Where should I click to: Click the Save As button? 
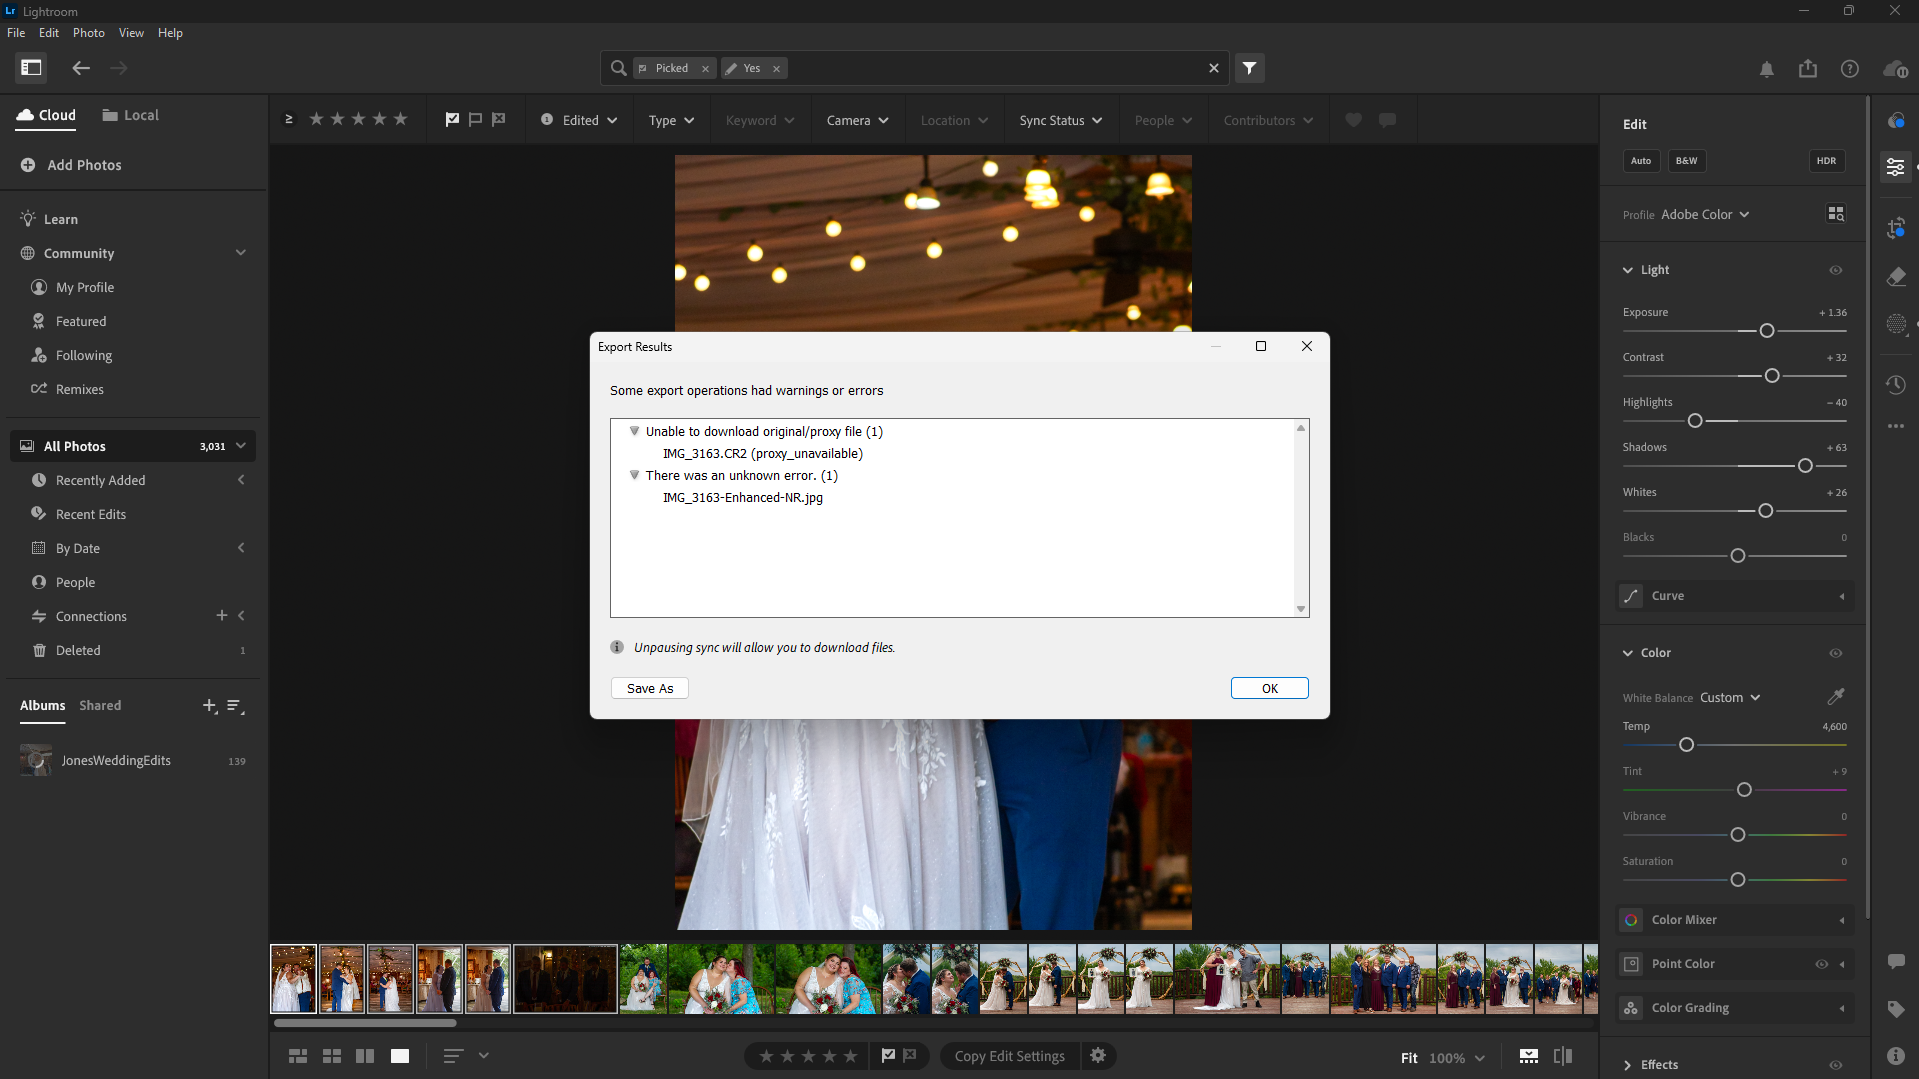click(x=649, y=688)
